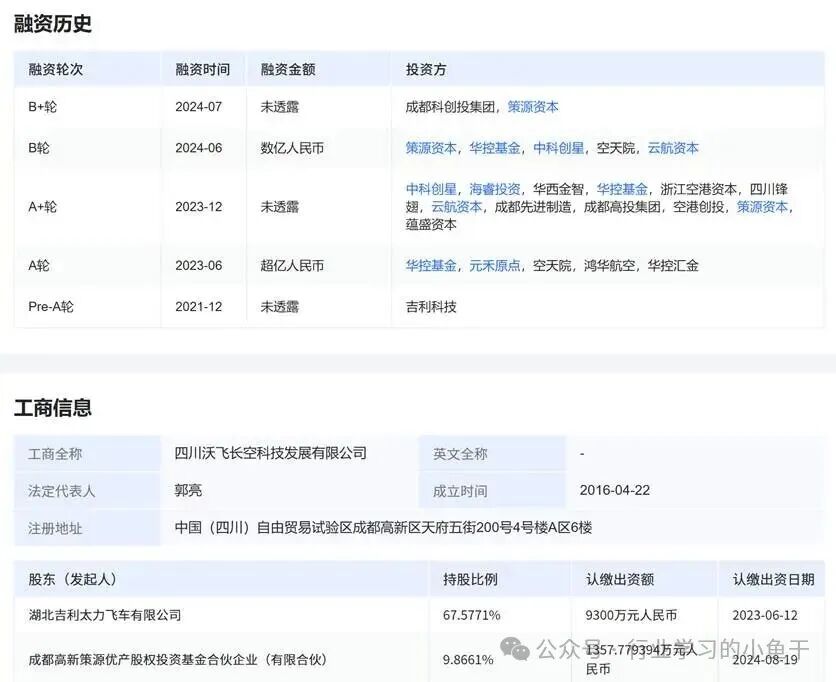Open 策源资本 link in A+轮 row
Image resolution: width=836 pixels, height=682 pixels.
pos(762,206)
